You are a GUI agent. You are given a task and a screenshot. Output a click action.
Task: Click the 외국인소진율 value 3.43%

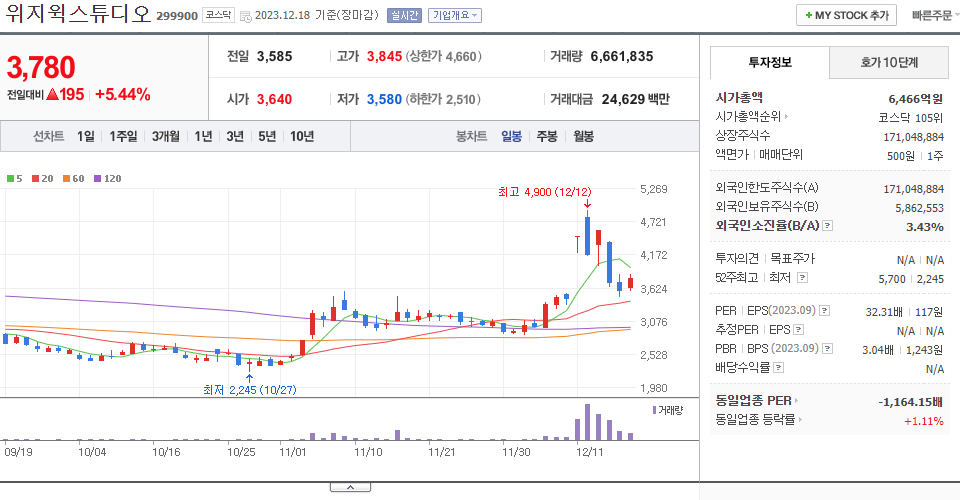[x=924, y=226]
